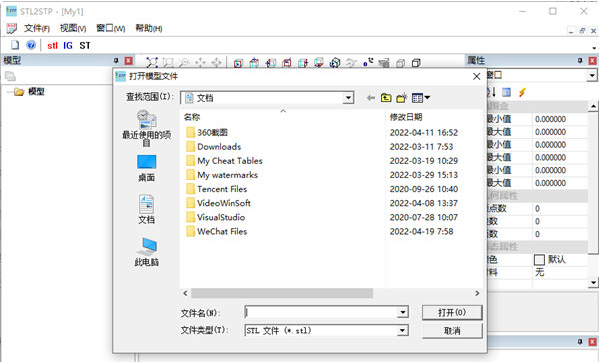The width and height of the screenshot is (599, 362).
Task: Click the 取消 button
Action: (452, 330)
